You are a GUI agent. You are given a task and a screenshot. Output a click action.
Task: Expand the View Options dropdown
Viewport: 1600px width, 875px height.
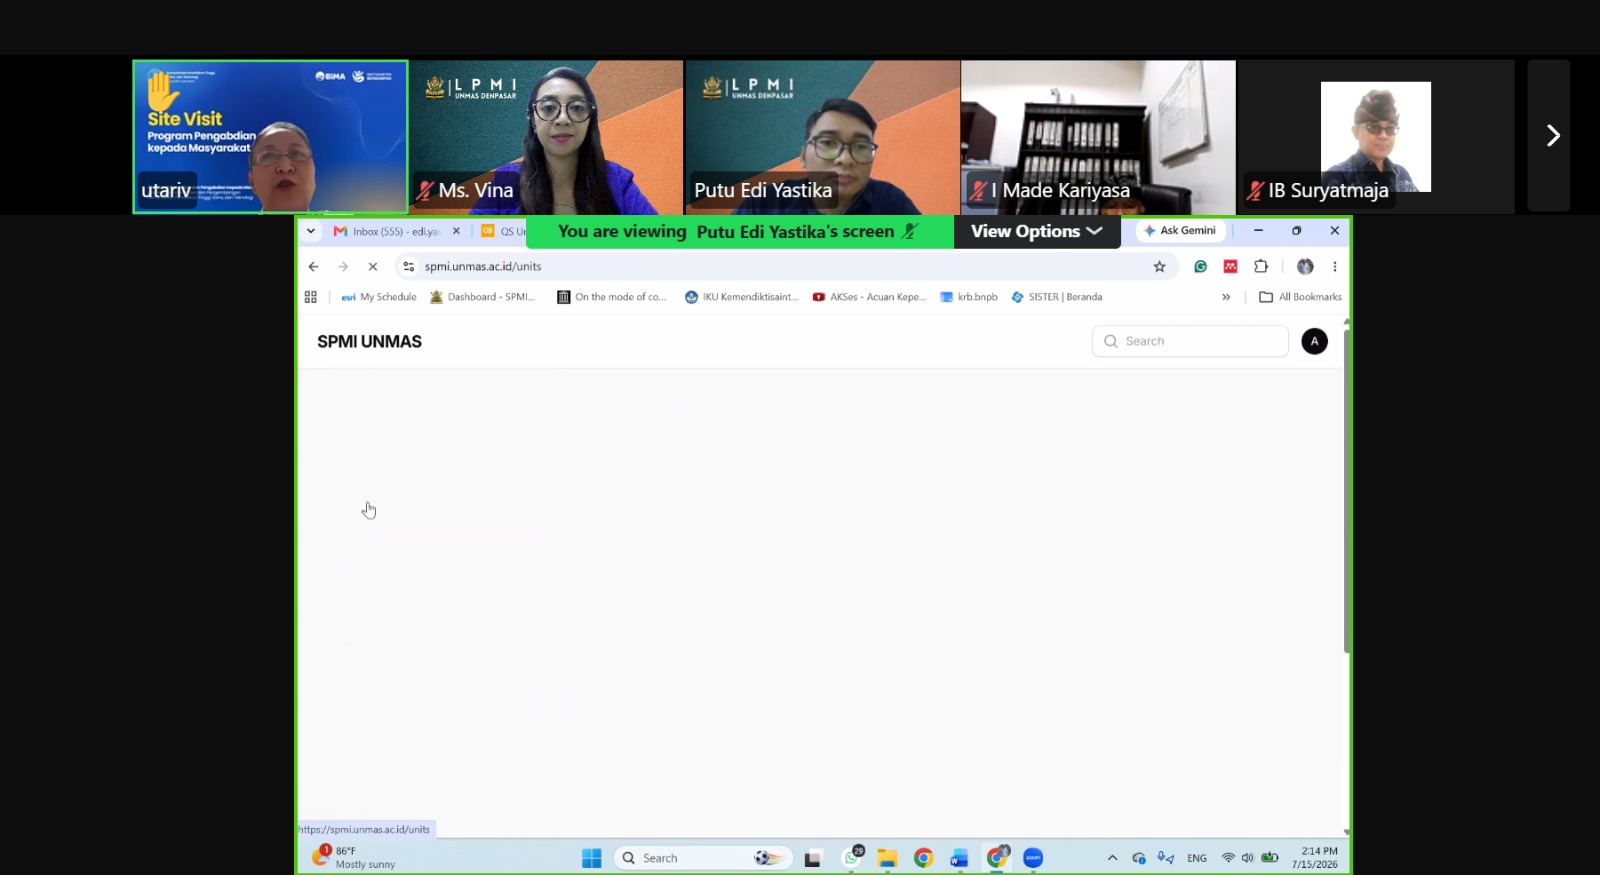pyautogui.click(x=1037, y=231)
